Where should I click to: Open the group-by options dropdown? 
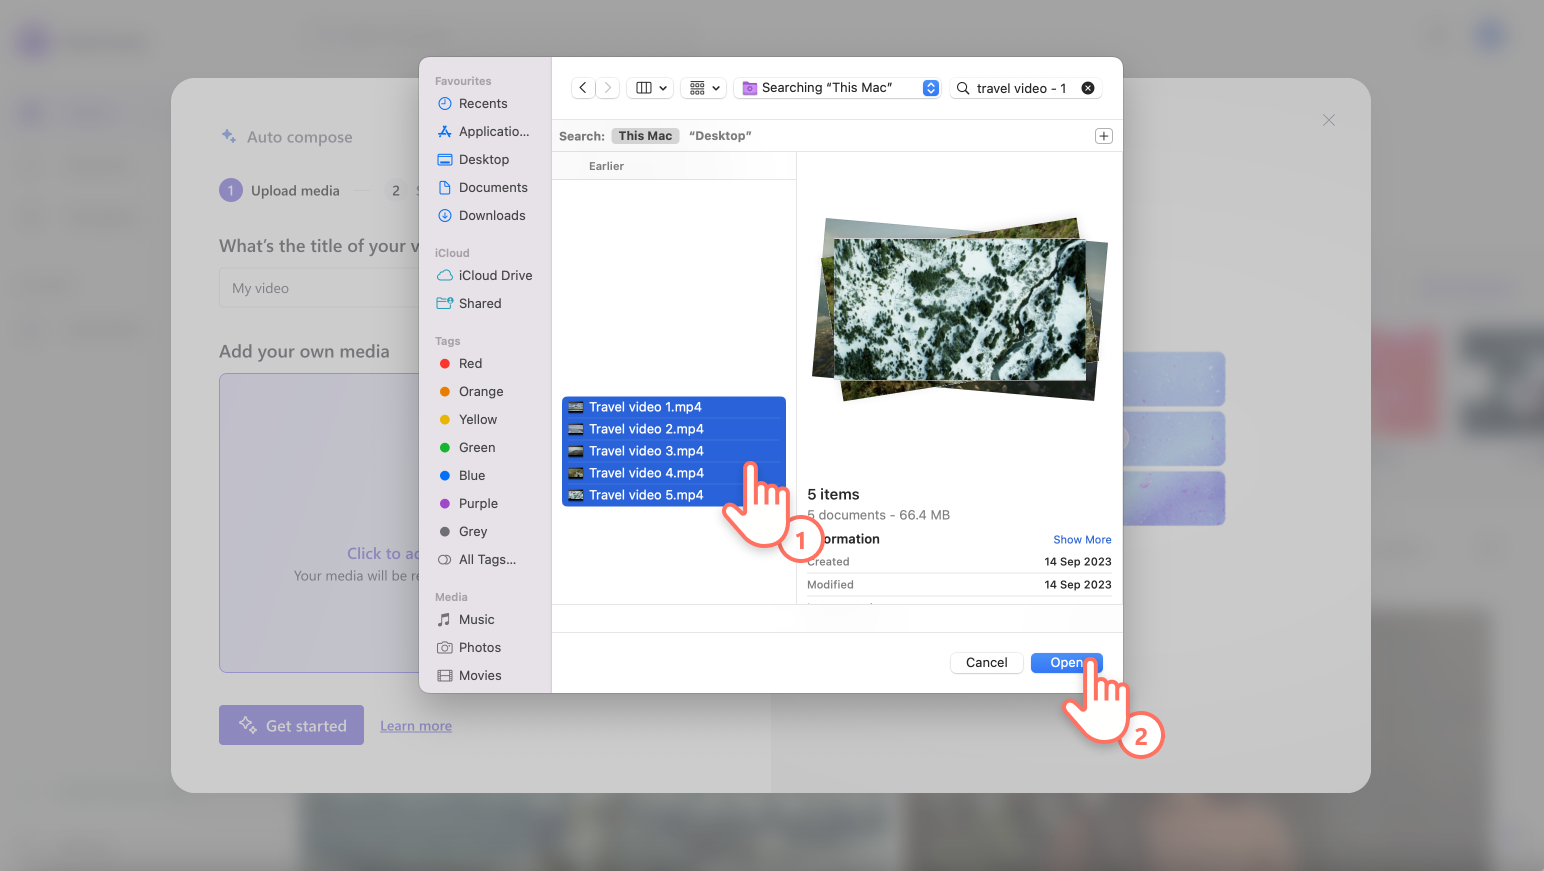[x=703, y=87]
